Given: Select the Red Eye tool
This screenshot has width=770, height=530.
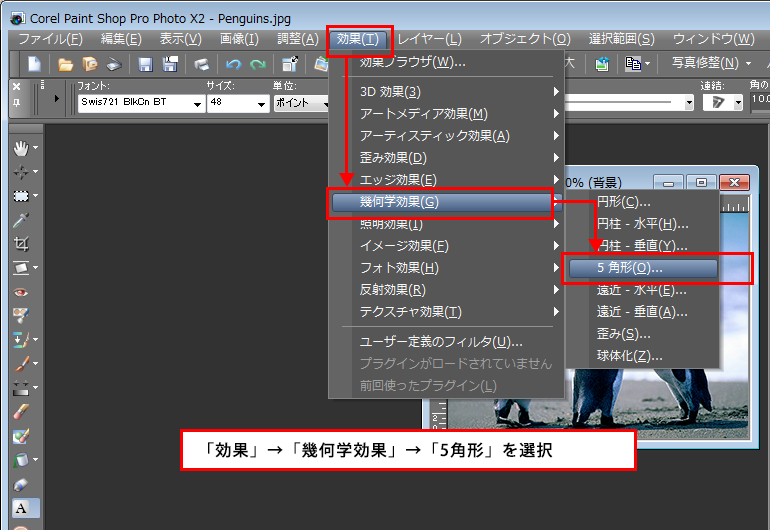Looking at the screenshot, I should click(x=21, y=292).
